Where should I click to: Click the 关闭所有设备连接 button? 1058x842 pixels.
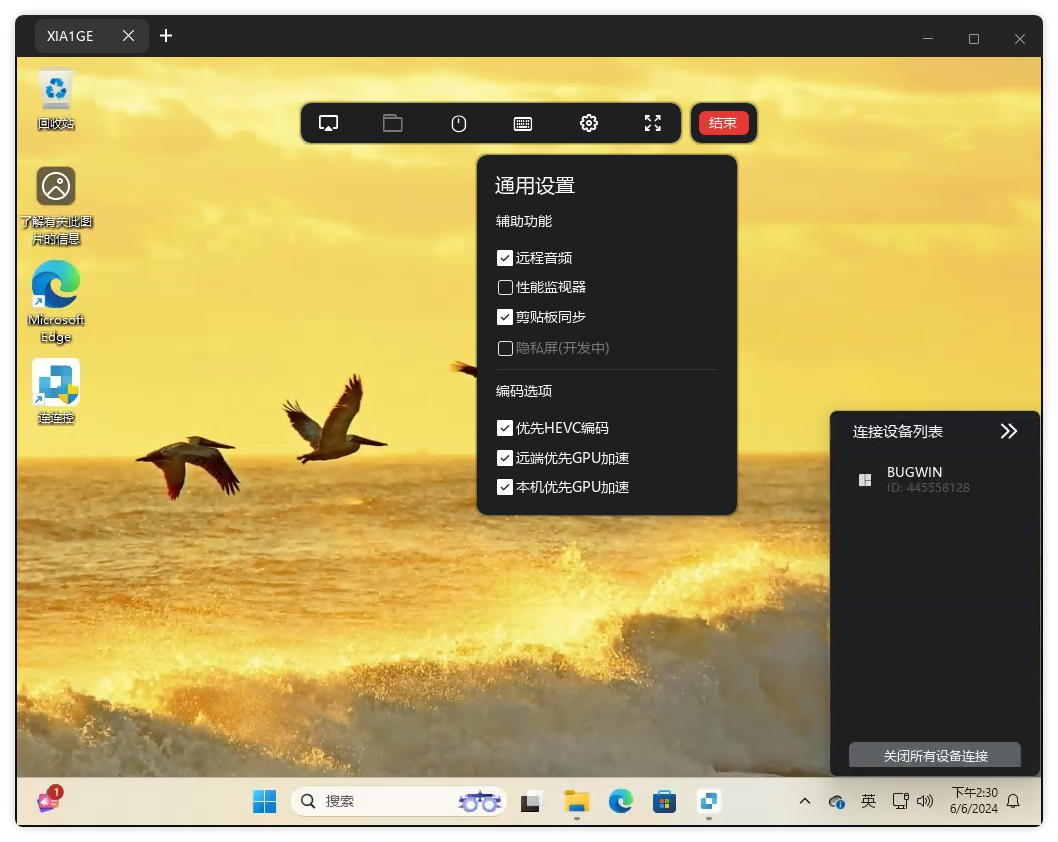[935, 755]
